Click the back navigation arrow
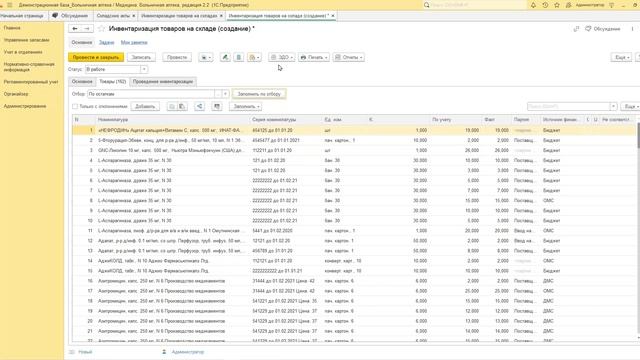This screenshot has width=640, height=360. [75, 29]
